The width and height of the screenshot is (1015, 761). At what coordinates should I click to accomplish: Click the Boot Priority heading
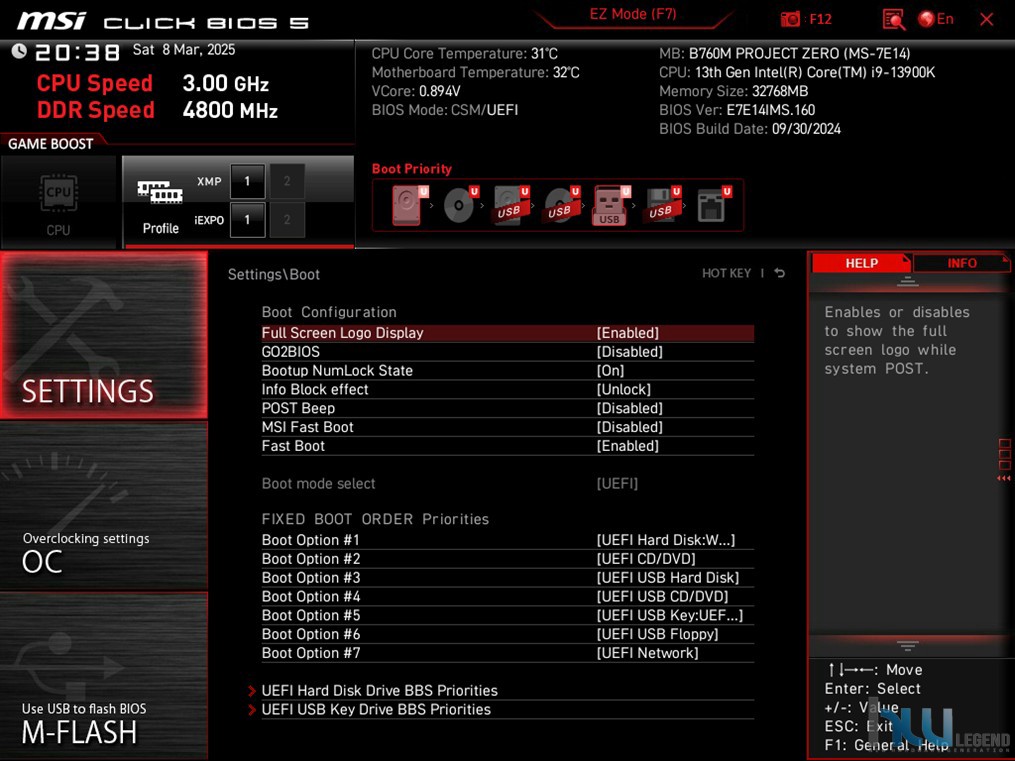click(412, 169)
